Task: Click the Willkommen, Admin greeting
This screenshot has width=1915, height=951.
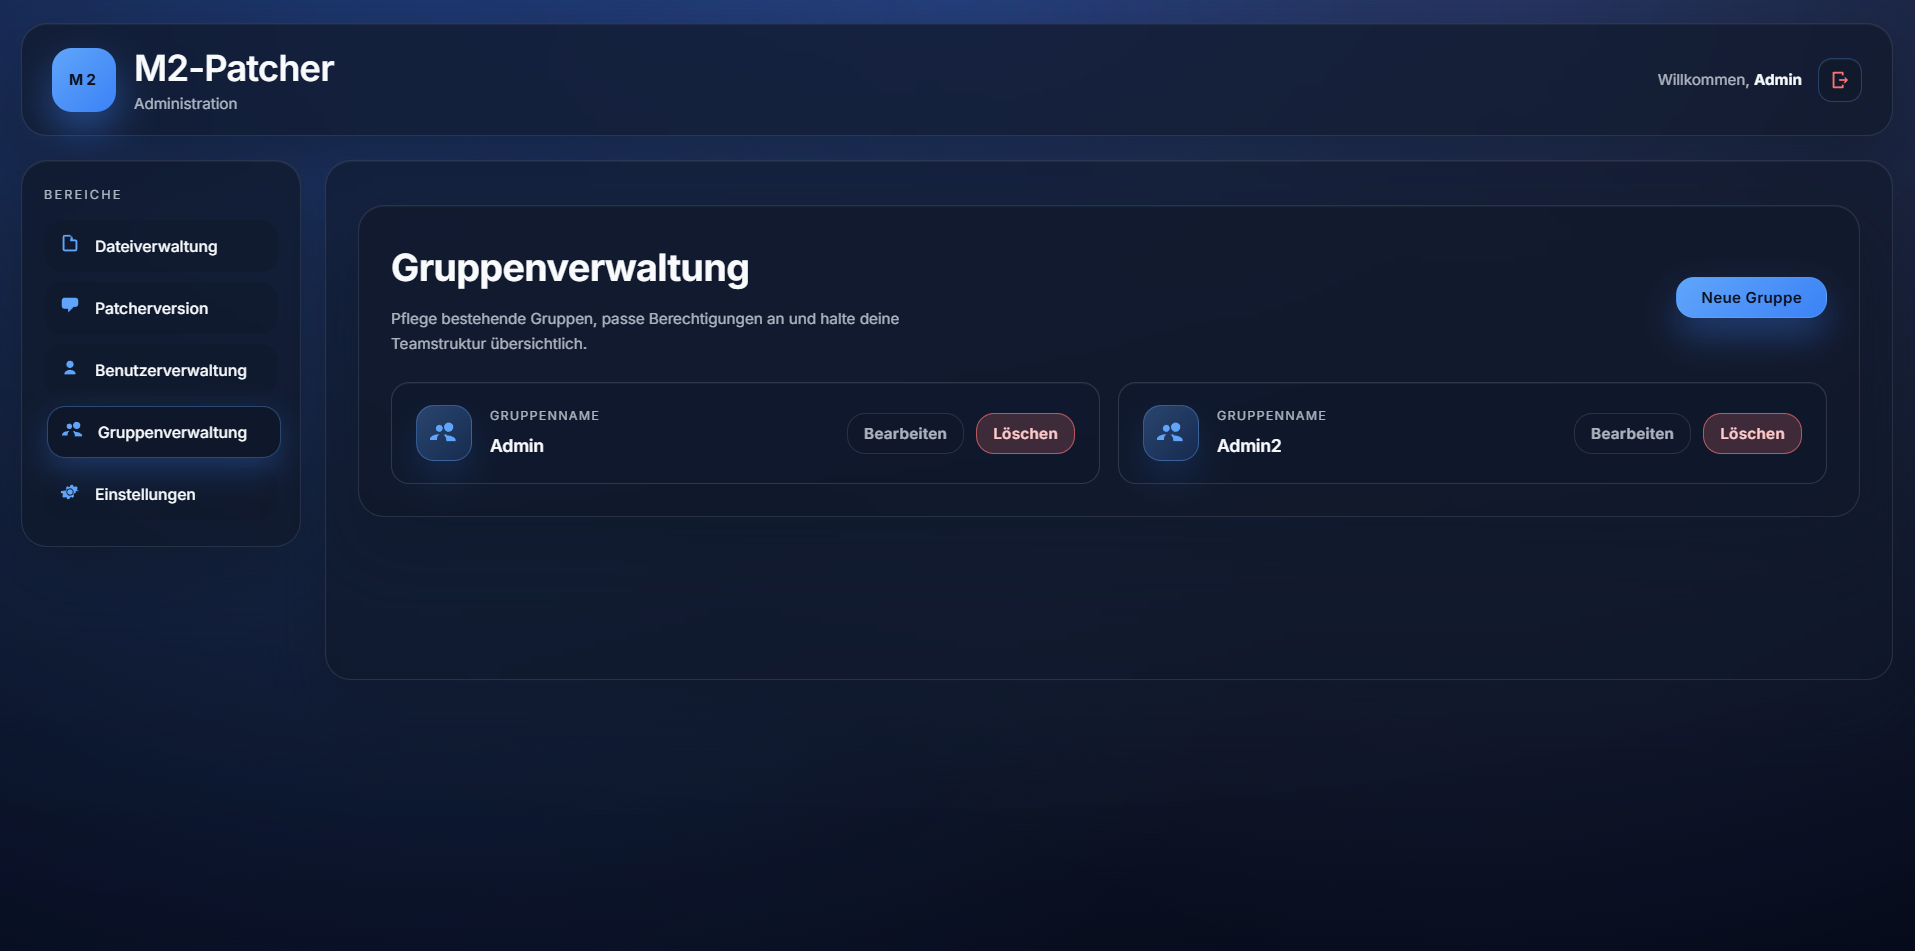Action: point(1730,80)
